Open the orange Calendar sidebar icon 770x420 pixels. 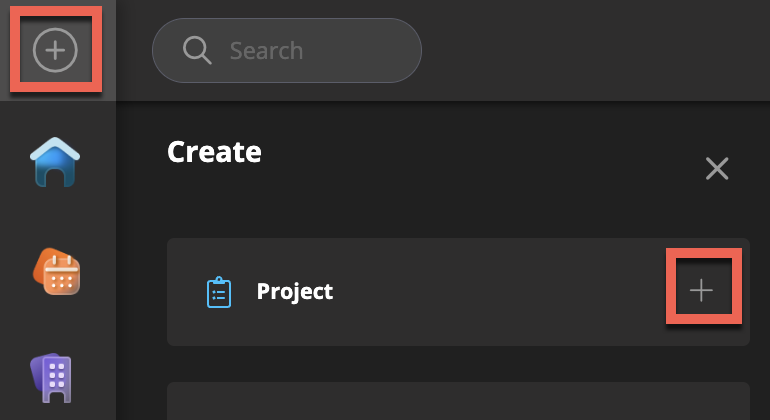(x=57, y=270)
